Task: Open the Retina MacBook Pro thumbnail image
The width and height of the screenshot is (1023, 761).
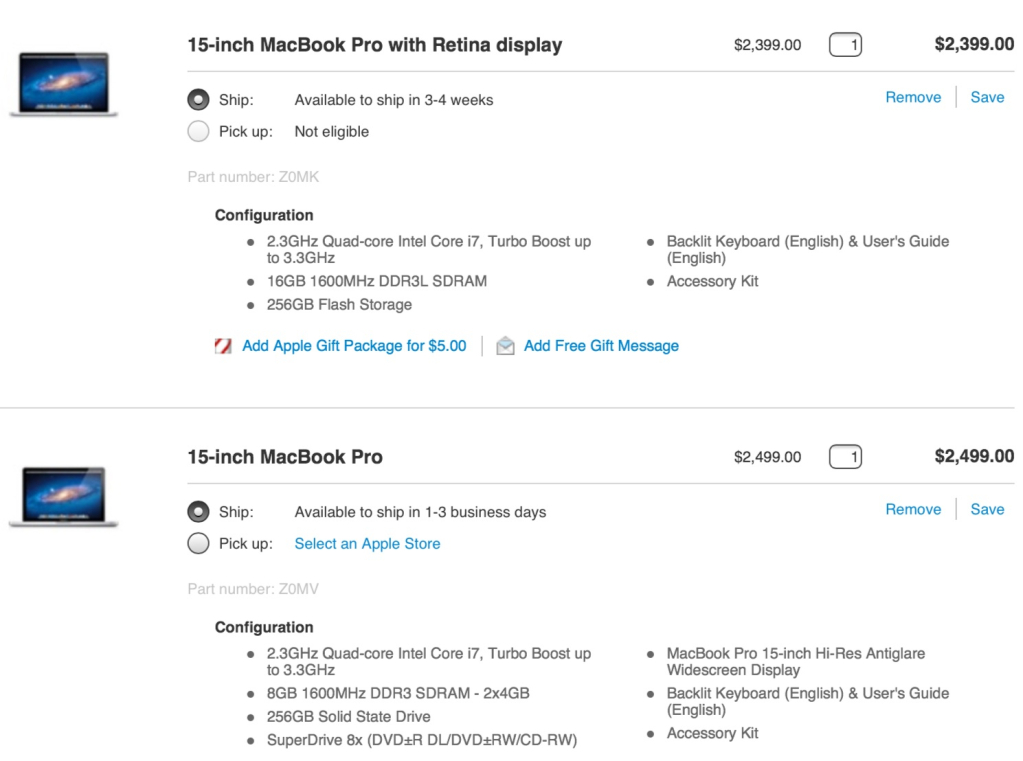Action: click(64, 84)
